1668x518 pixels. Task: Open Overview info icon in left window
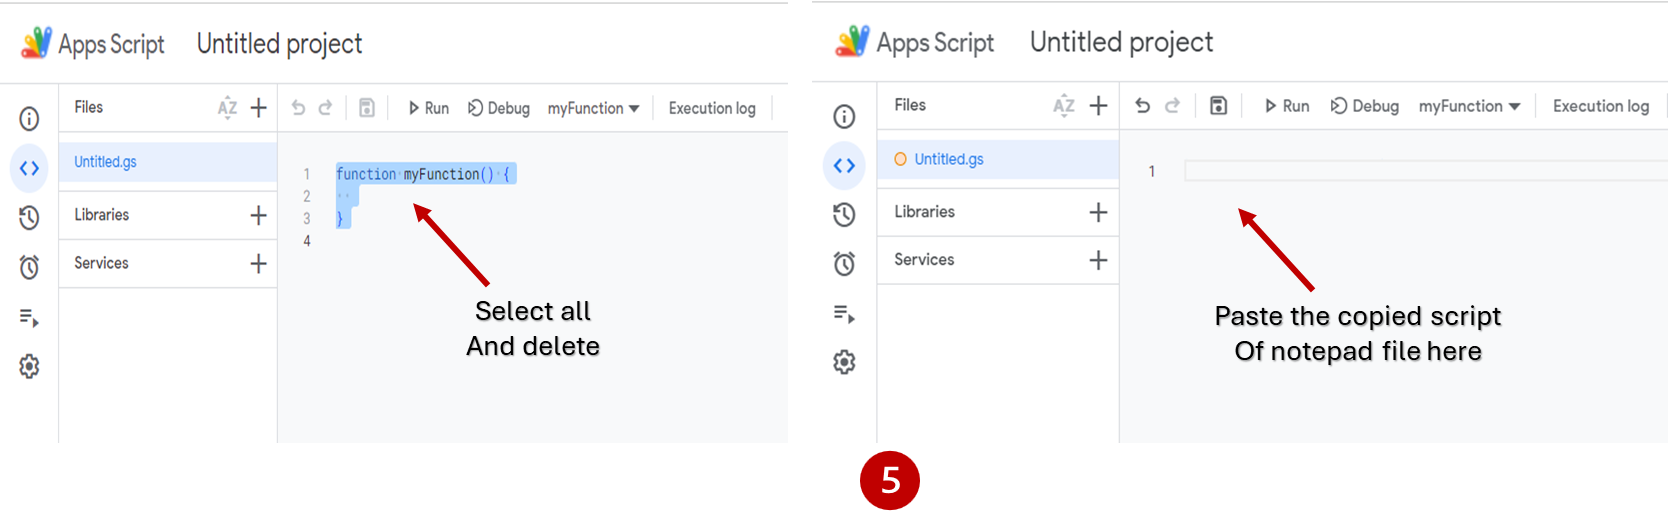coord(29,119)
